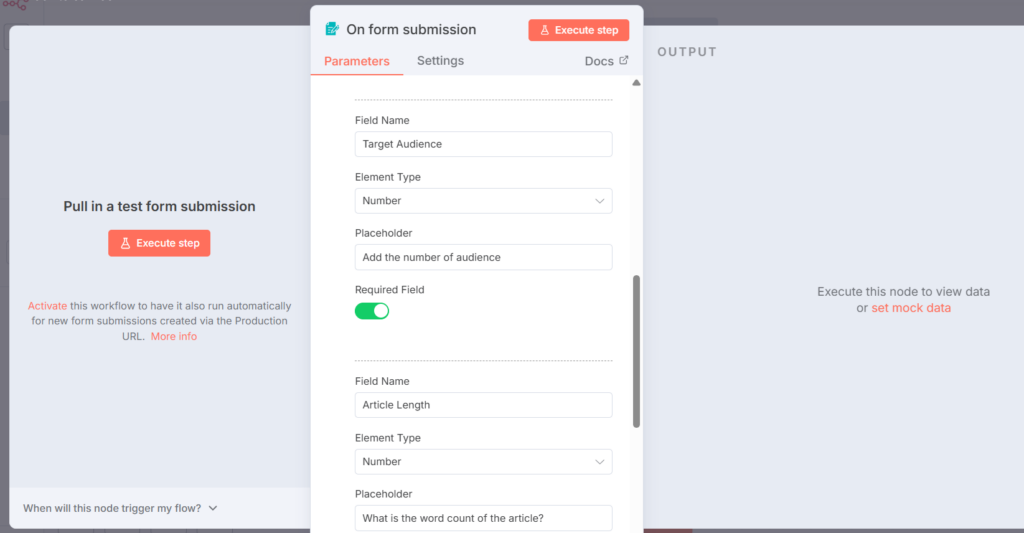Click the scroll-up arrow above the parameters scrollbar
This screenshot has width=1024, height=533.
[x=636, y=83]
